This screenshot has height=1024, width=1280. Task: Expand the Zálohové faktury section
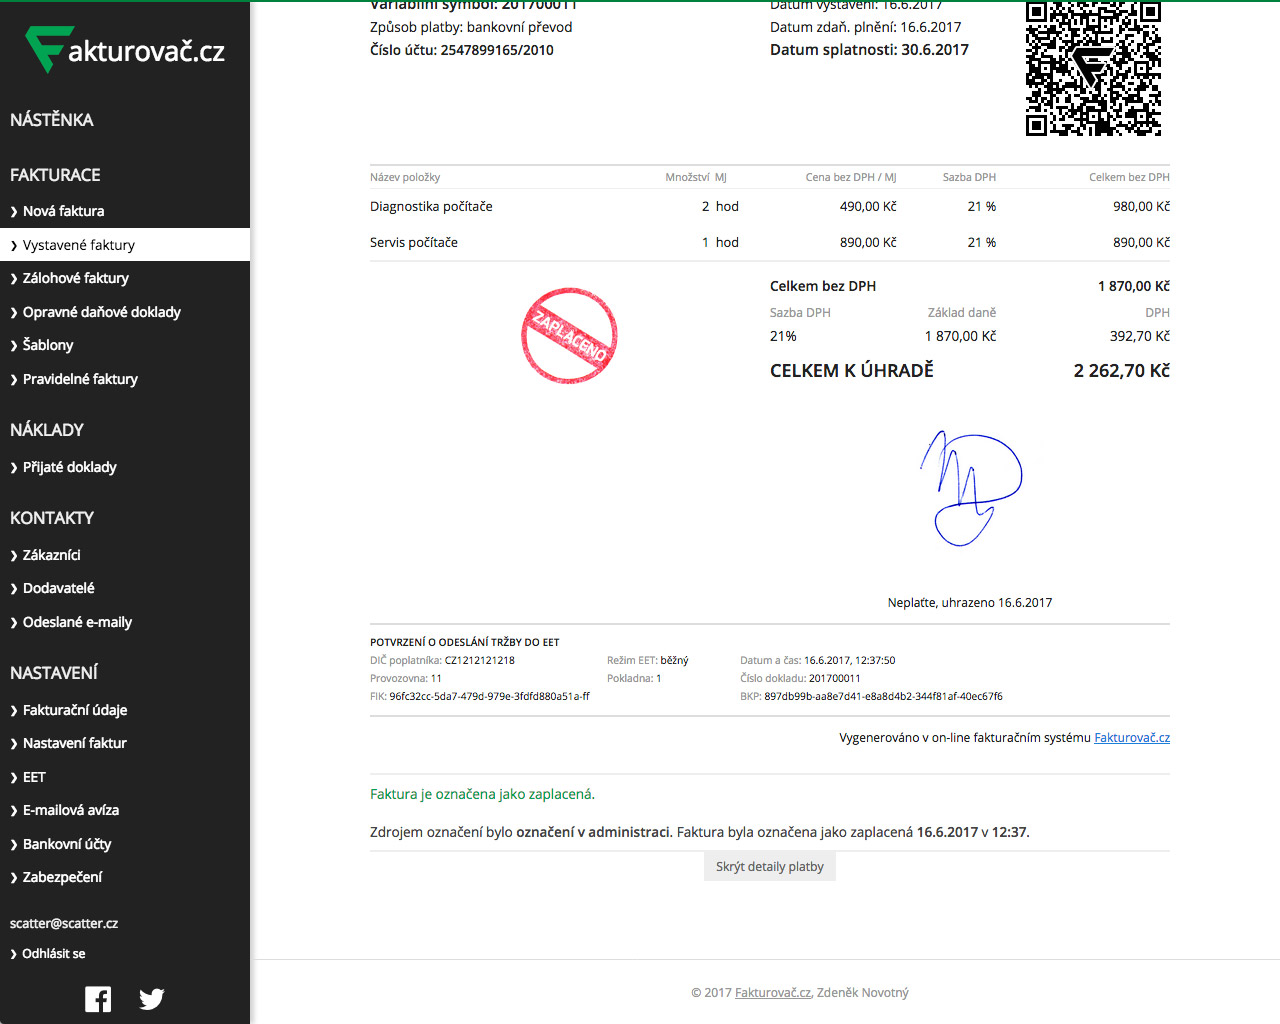(x=75, y=278)
